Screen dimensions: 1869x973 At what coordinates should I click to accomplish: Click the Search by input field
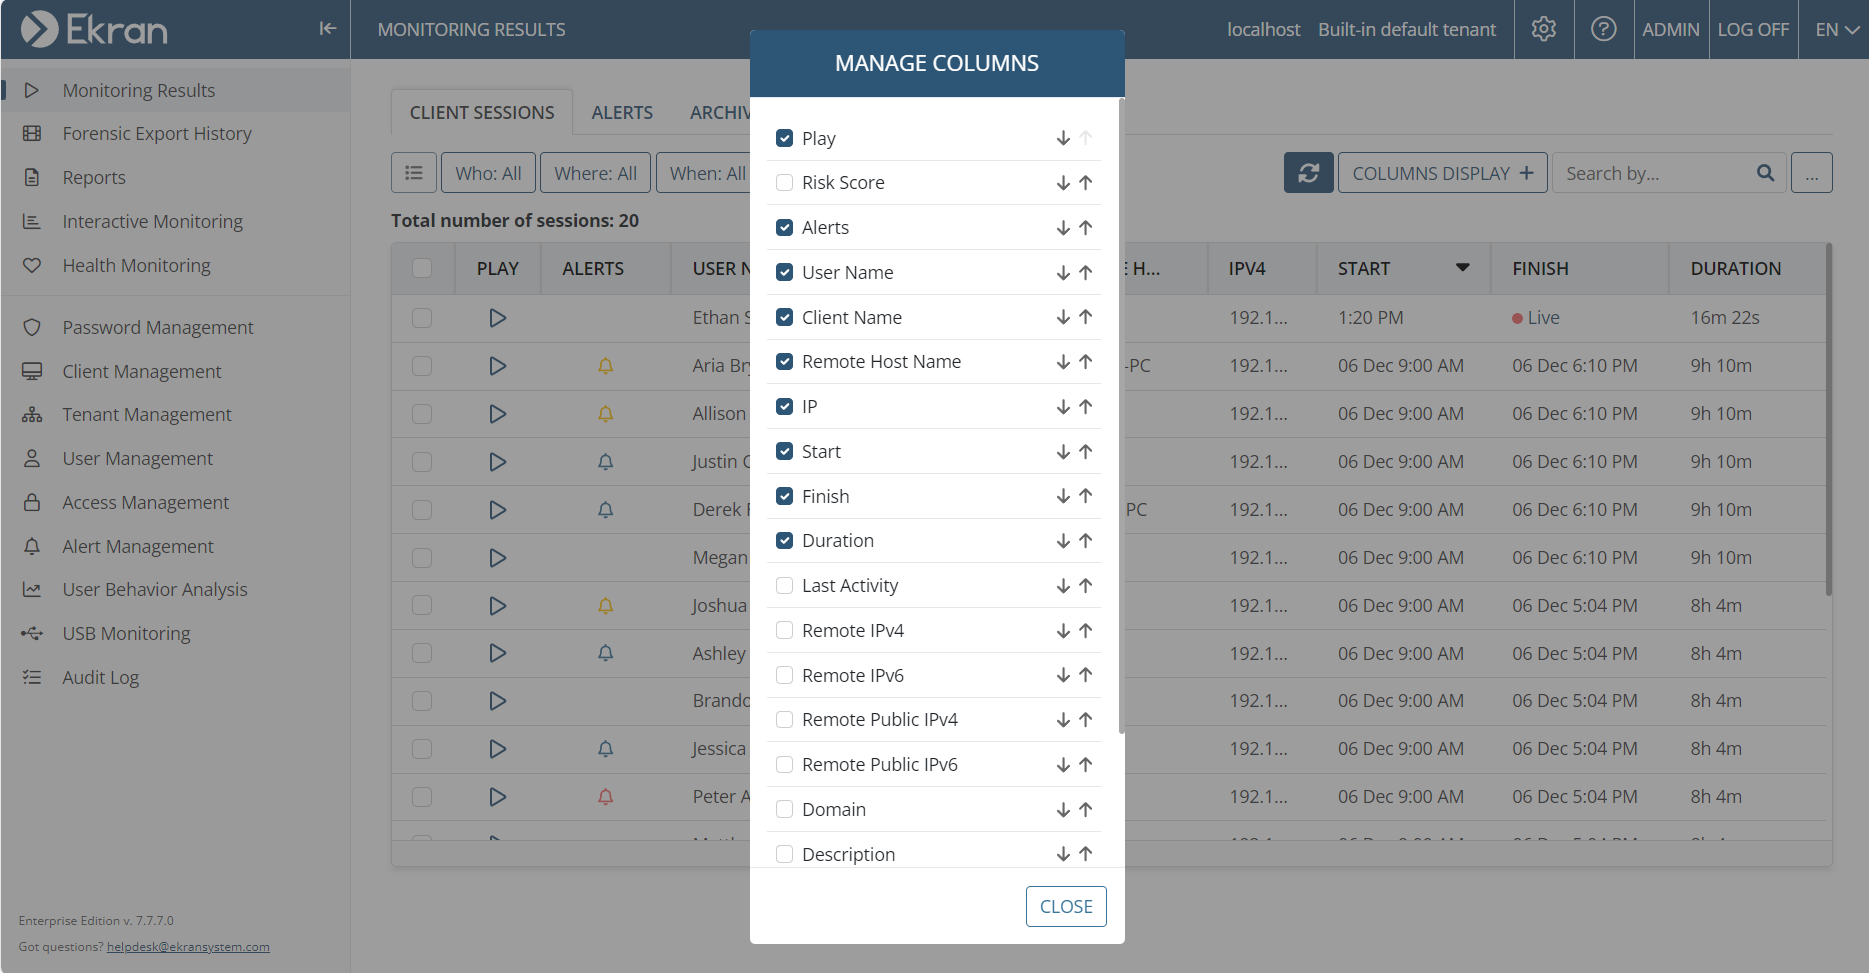click(1655, 173)
